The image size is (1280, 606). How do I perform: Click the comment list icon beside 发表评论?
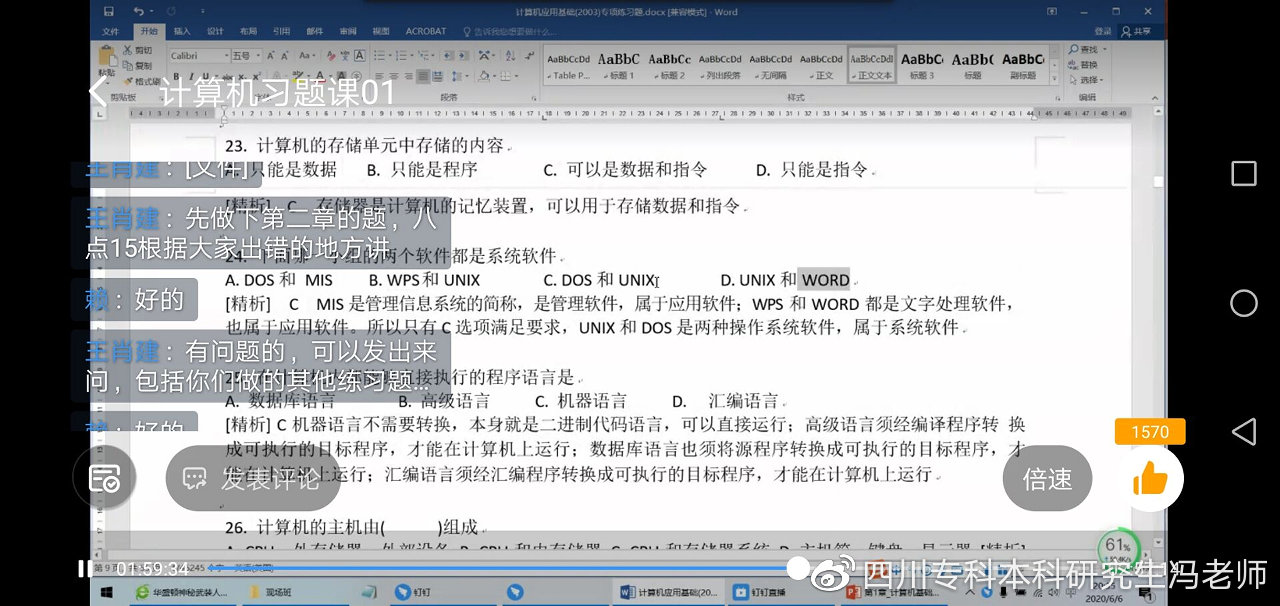tap(104, 478)
